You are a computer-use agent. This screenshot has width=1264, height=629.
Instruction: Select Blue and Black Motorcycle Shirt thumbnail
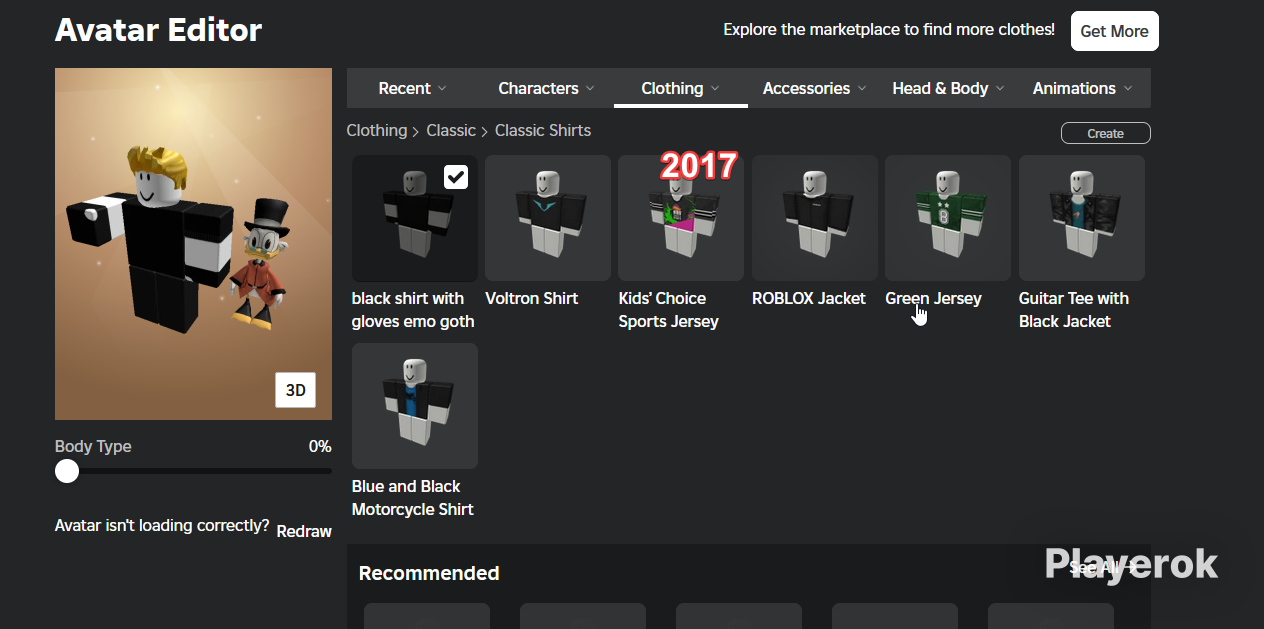[415, 406]
